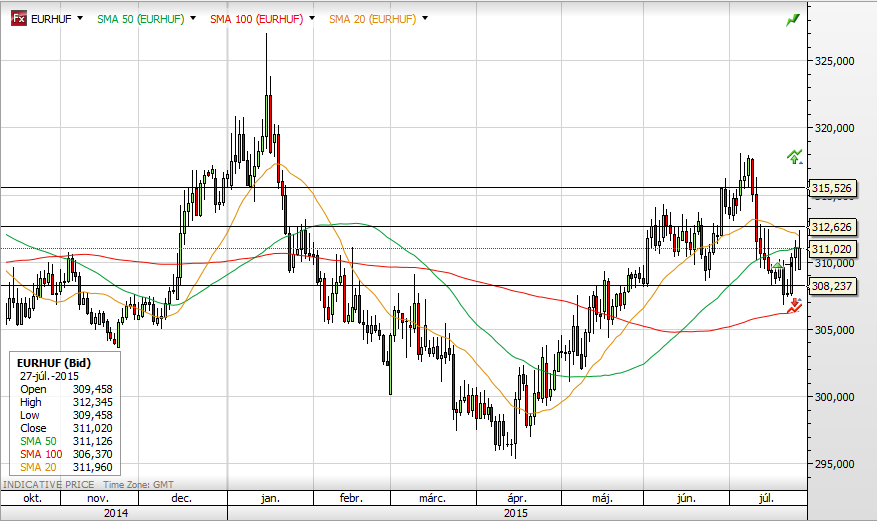Expand the SMA 20 (EURHUF) dropdown arrow
This screenshot has height=522, width=877.
[426, 19]
